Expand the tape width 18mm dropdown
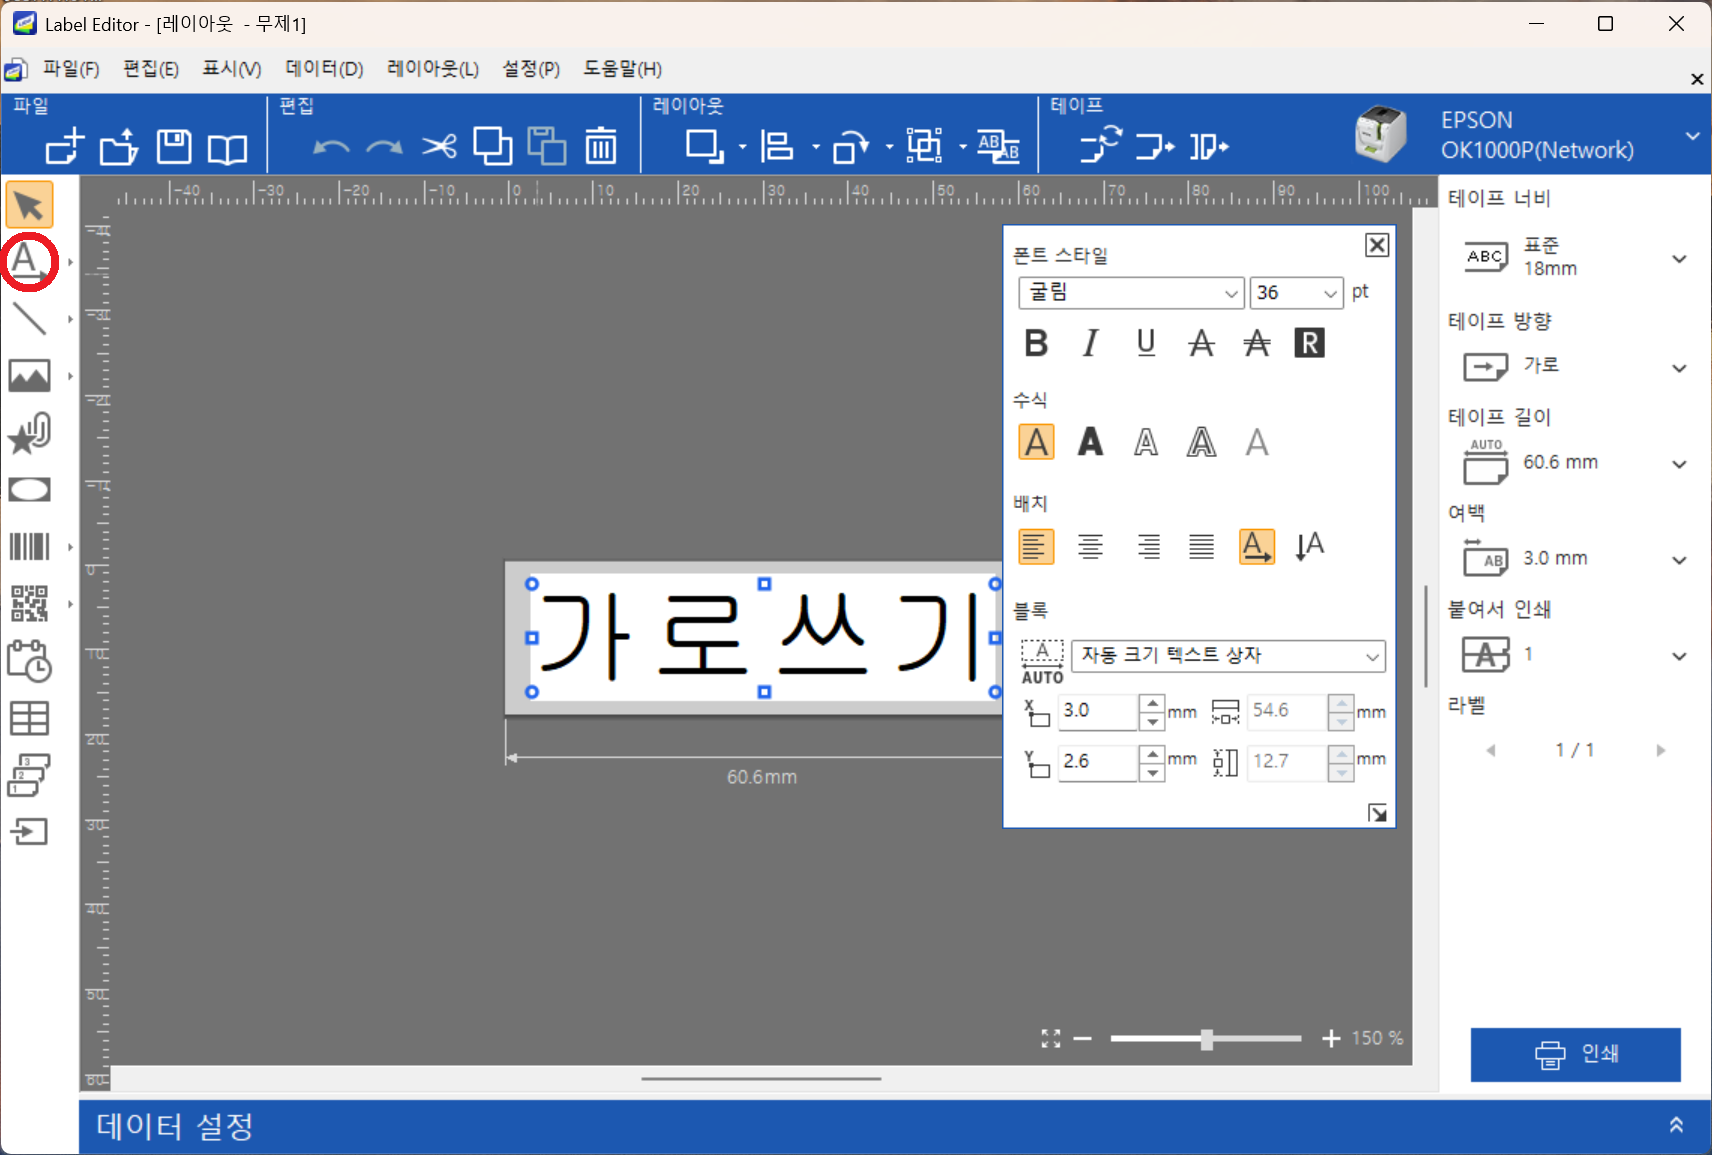This screenshot has width=1712, height=1155. [1679, 259]
